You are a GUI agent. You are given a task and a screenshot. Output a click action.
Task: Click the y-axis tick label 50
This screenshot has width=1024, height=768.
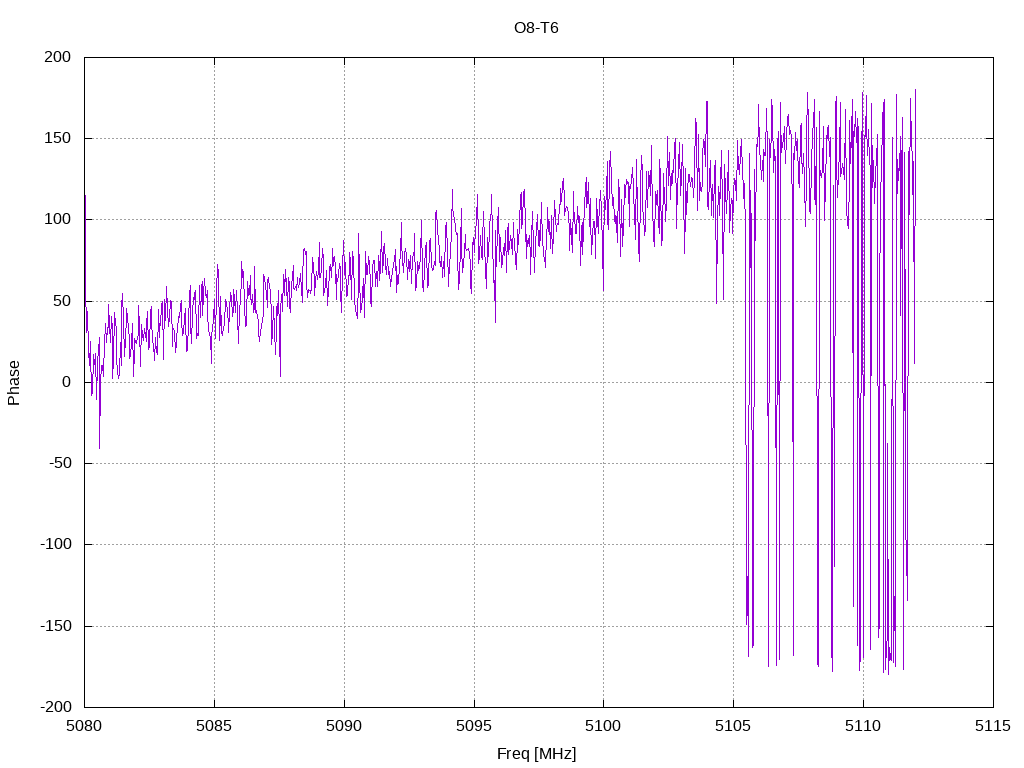62,300
